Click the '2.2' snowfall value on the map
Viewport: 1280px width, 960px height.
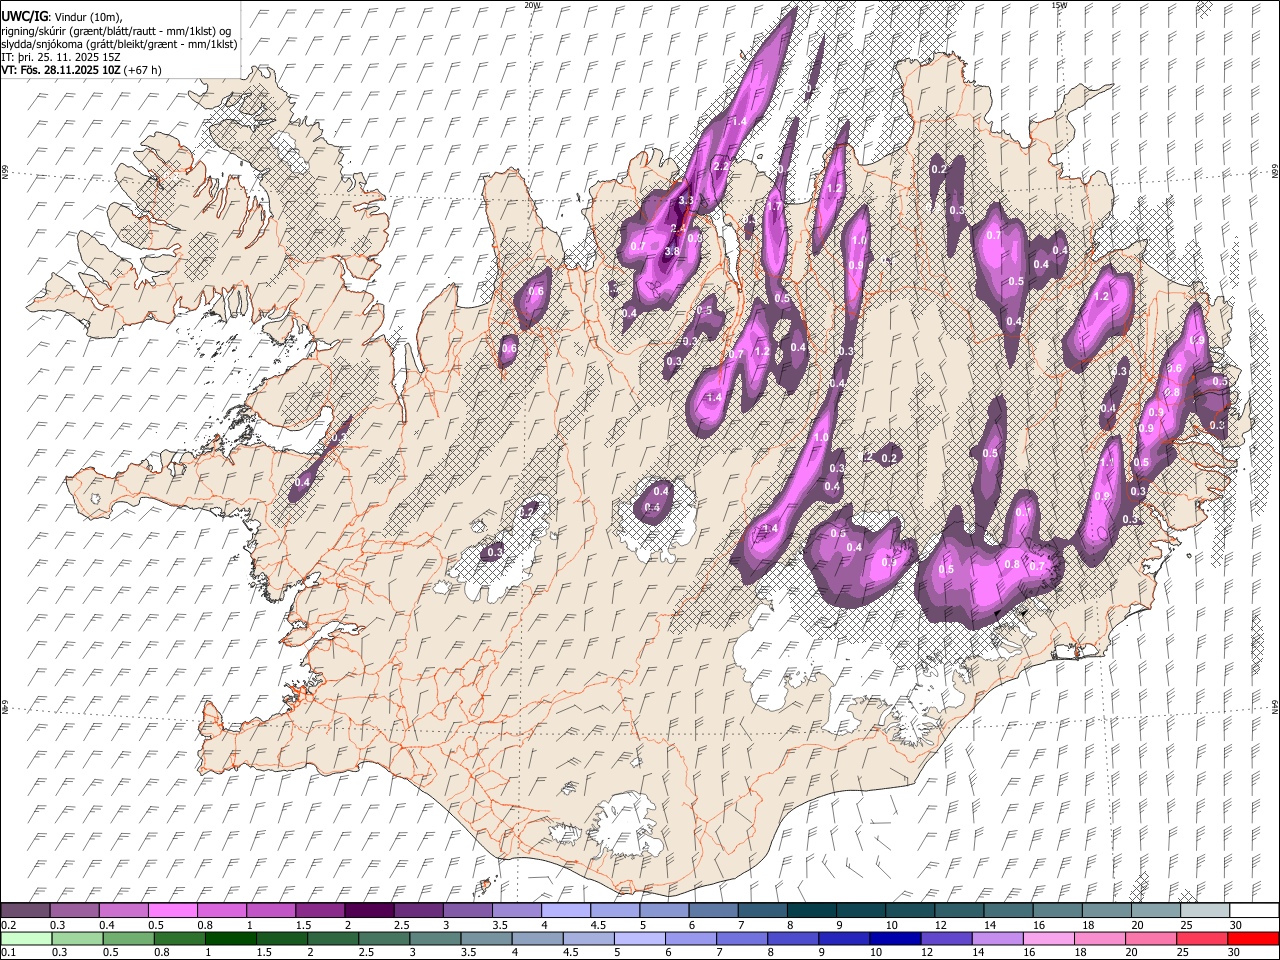[720, 165]
